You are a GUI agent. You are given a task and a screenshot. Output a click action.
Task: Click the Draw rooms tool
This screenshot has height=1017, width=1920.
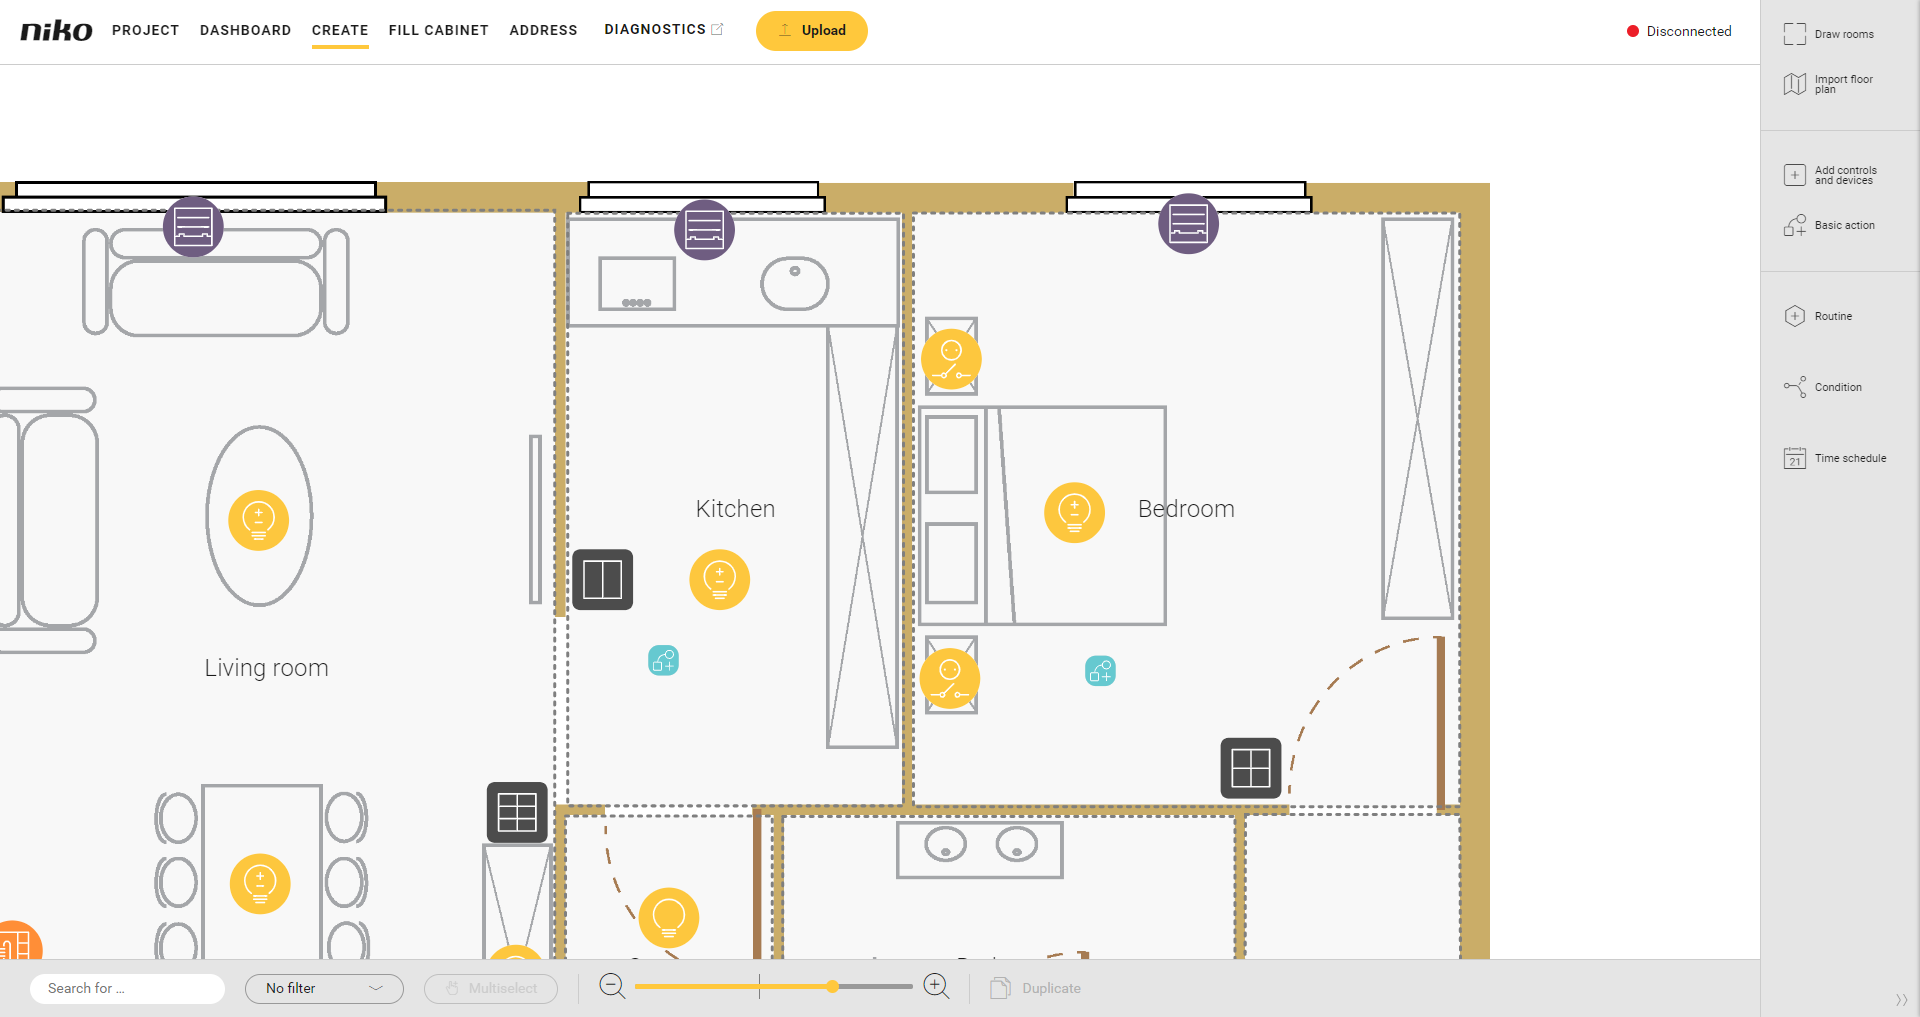pos(1829,34)
